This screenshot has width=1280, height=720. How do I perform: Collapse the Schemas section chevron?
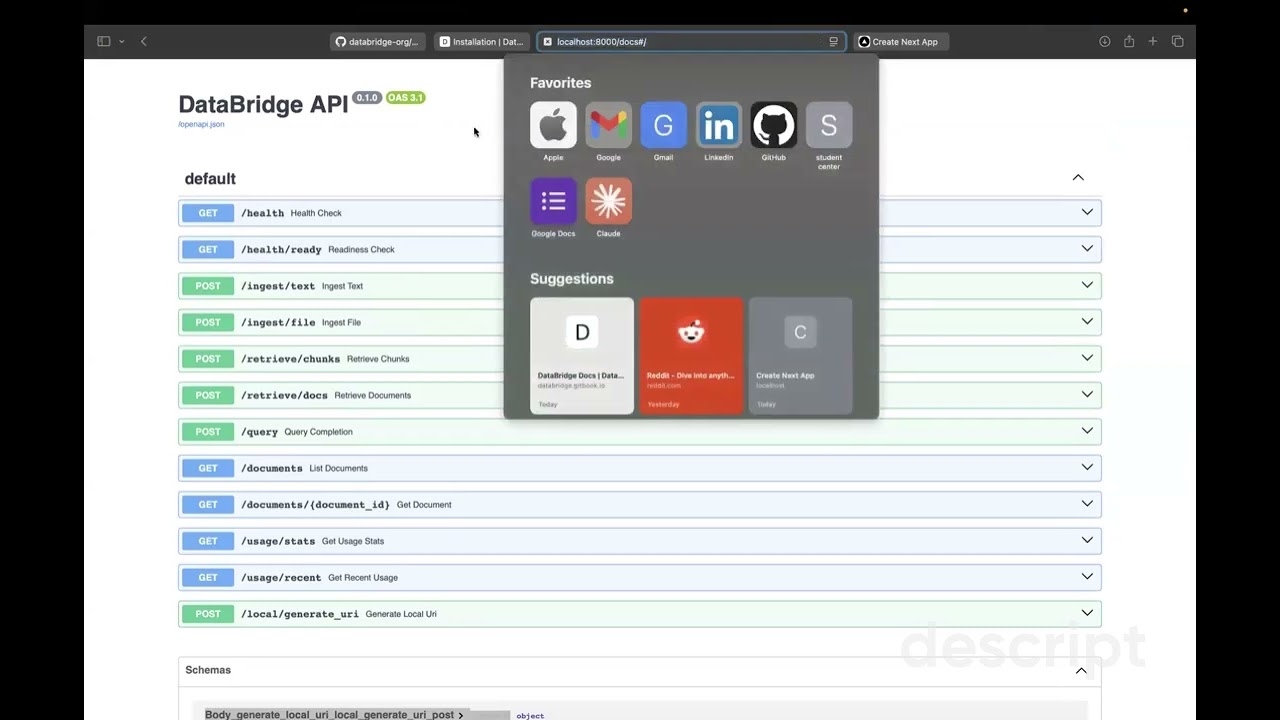(x=1081, y=670)
